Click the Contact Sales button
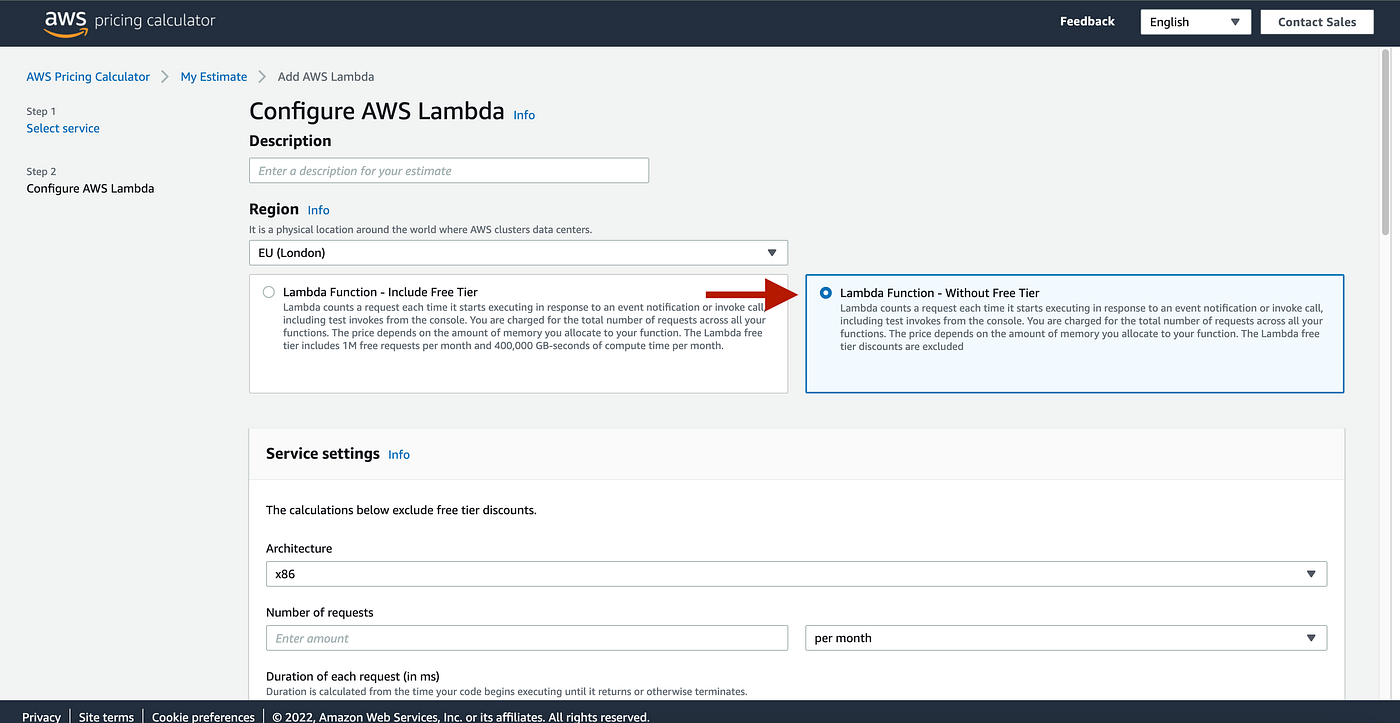This screenshot has width=1400, height=723. click(x=1317, y=22)
